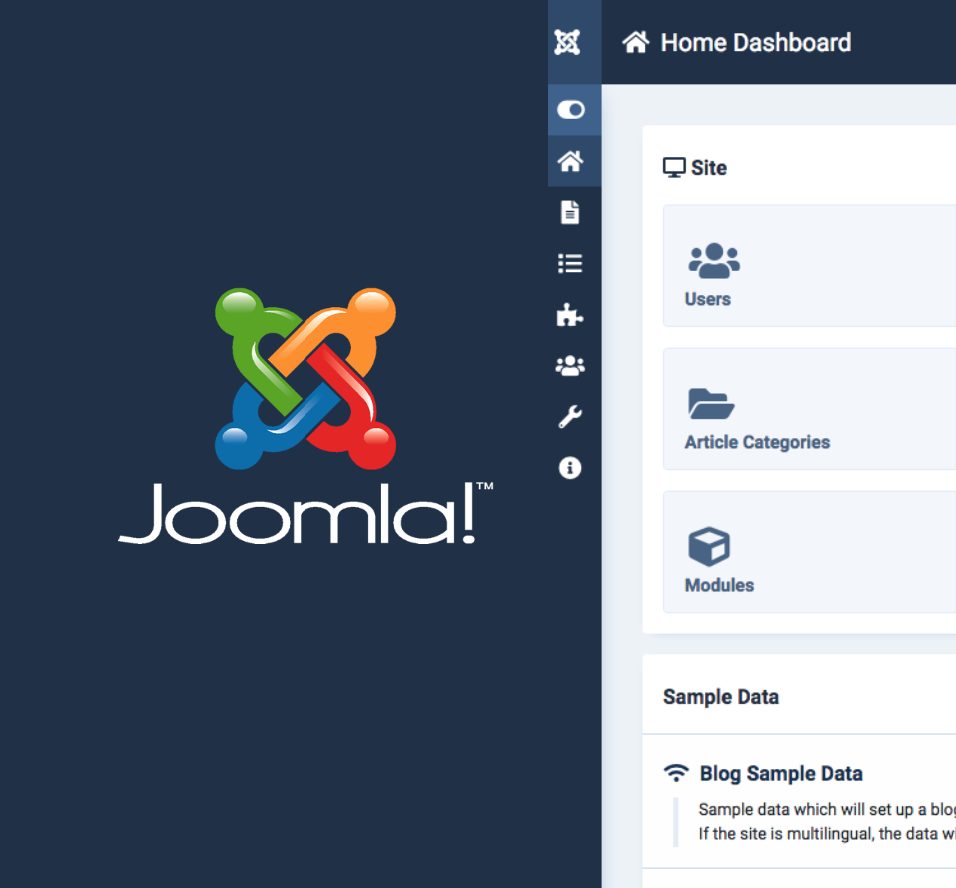
Task: Click the Joomla logo icon in sidebar
Action: [567, 42]
